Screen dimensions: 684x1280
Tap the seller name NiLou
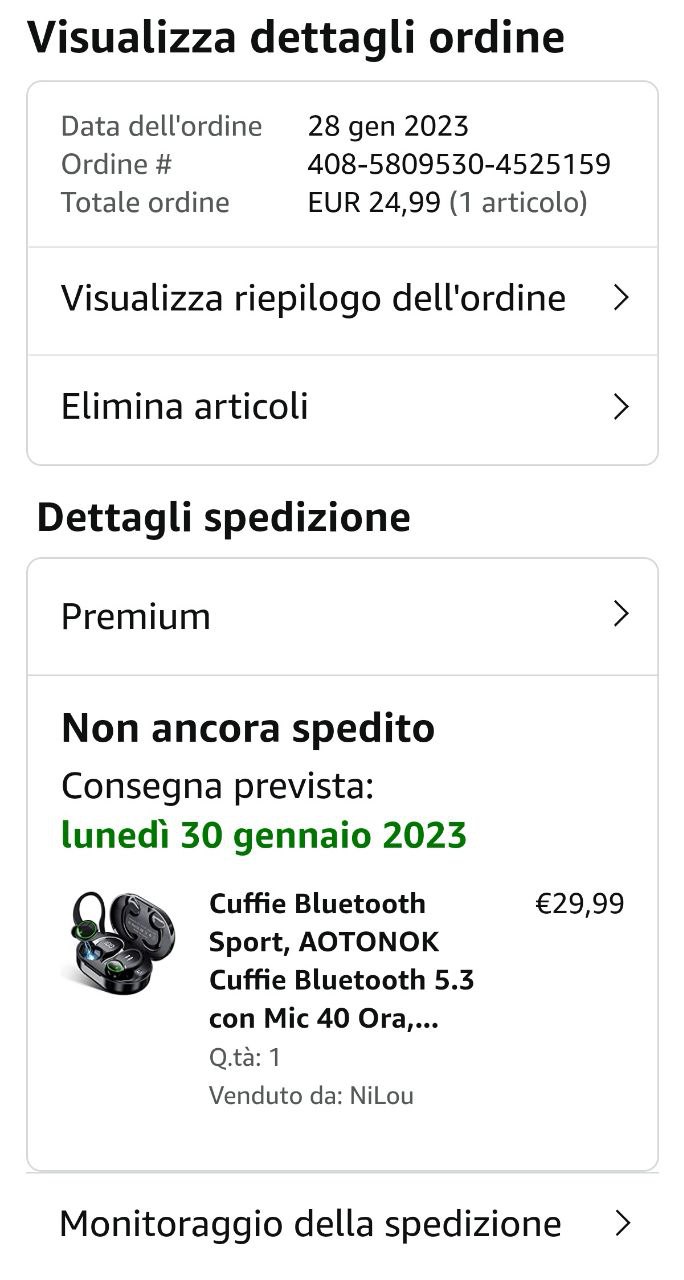381,1096
